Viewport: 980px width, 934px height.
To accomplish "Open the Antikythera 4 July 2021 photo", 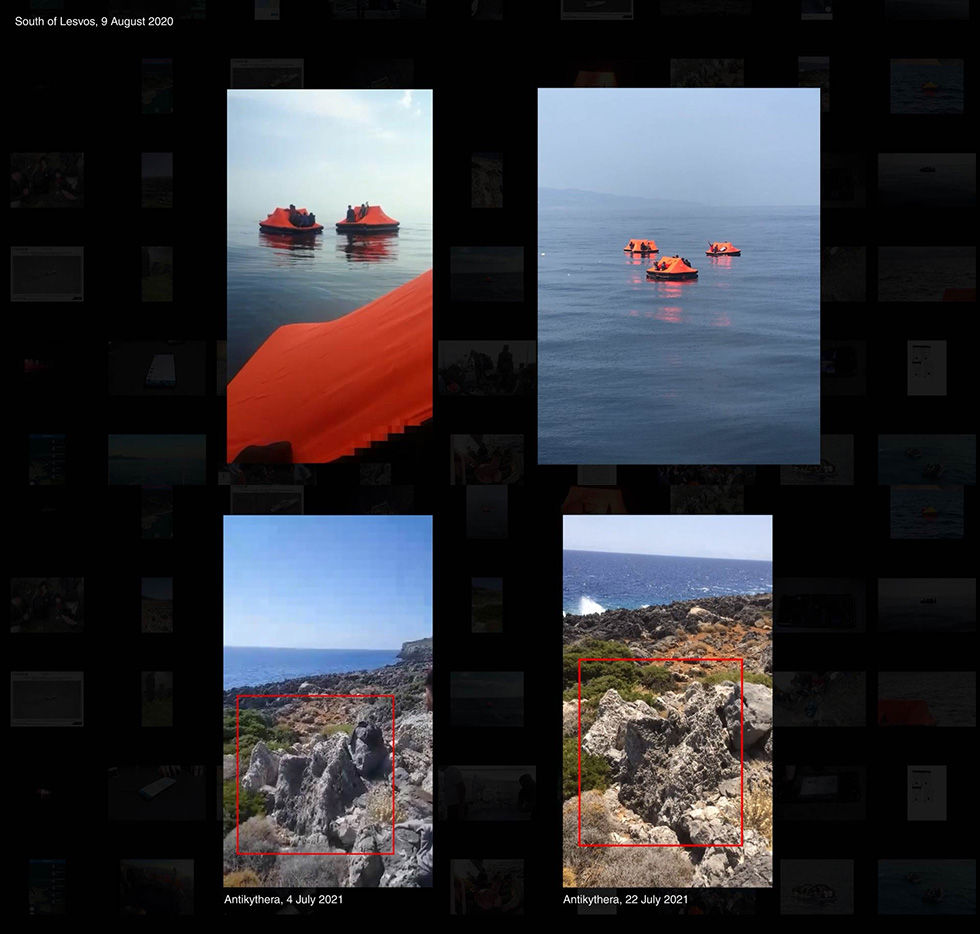I will pyautogui.click(x=328, y=701).
